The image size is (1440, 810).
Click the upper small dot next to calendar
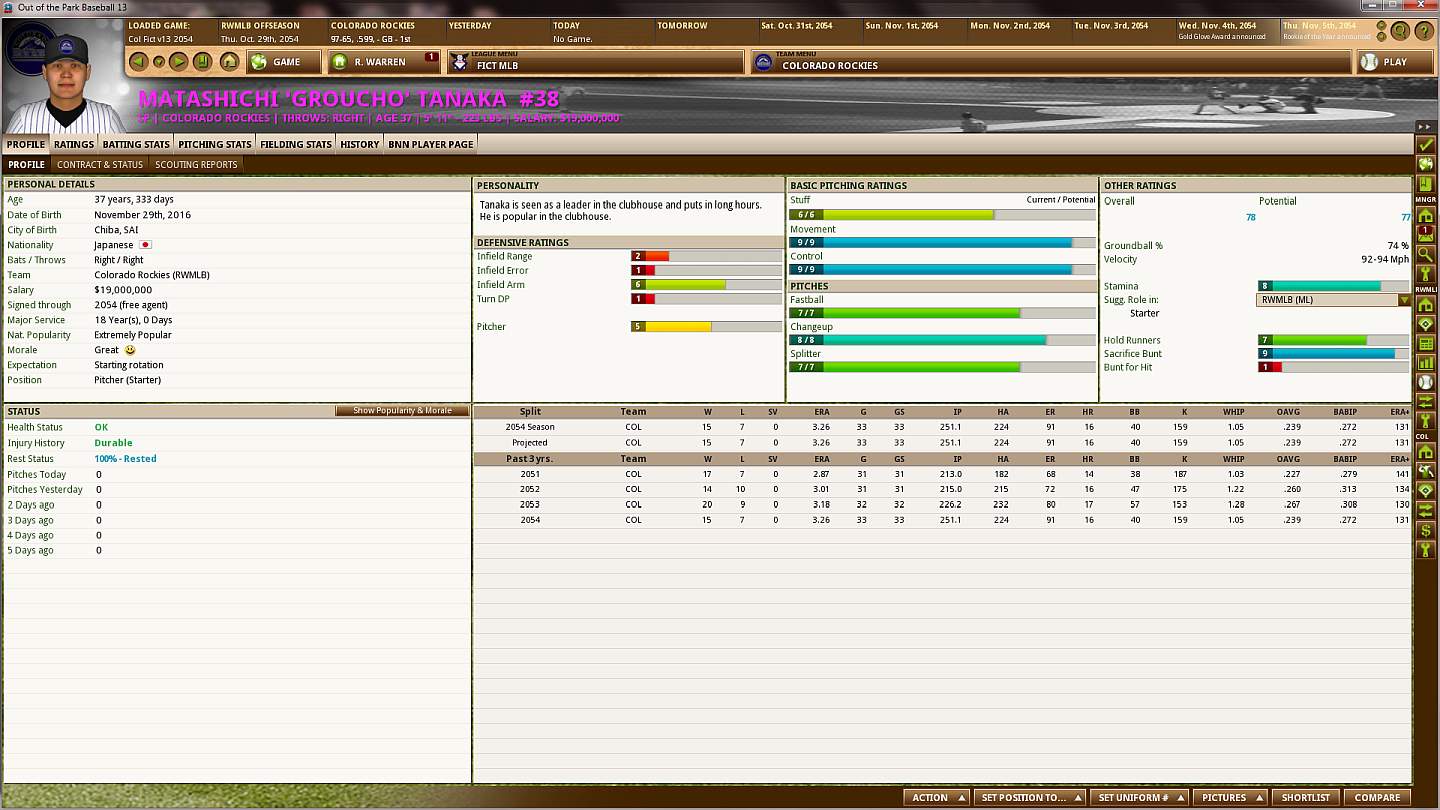(x=1382, y=26)
